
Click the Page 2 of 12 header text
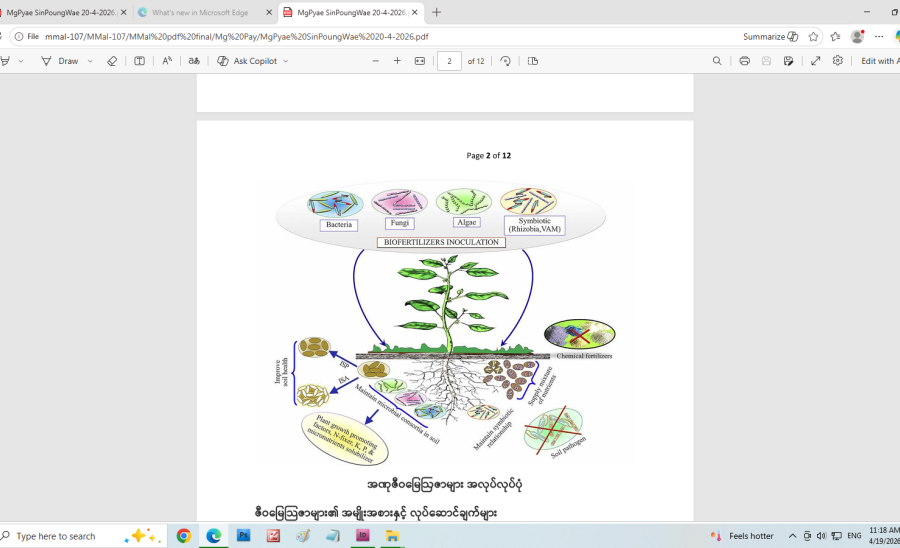488,156
